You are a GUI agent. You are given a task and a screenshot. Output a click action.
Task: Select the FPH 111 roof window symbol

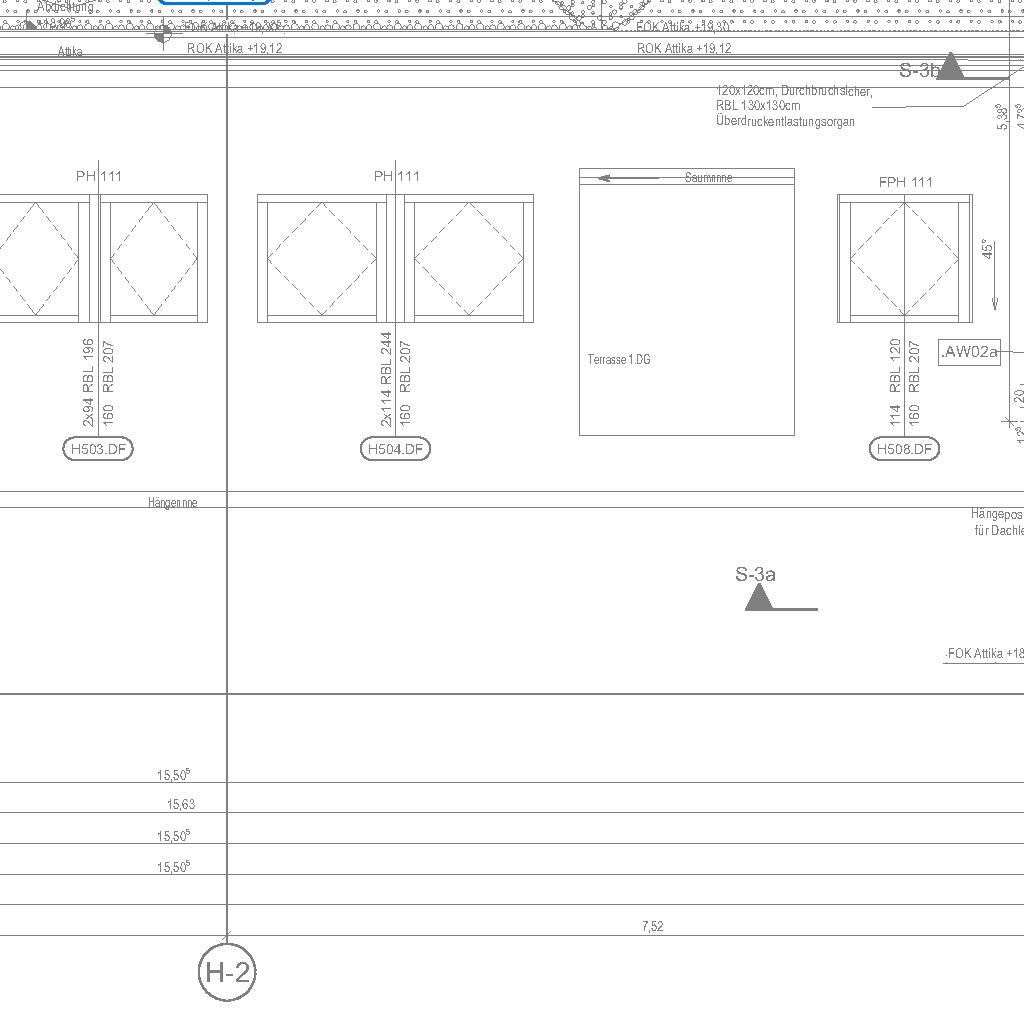[x=904, y=259]
